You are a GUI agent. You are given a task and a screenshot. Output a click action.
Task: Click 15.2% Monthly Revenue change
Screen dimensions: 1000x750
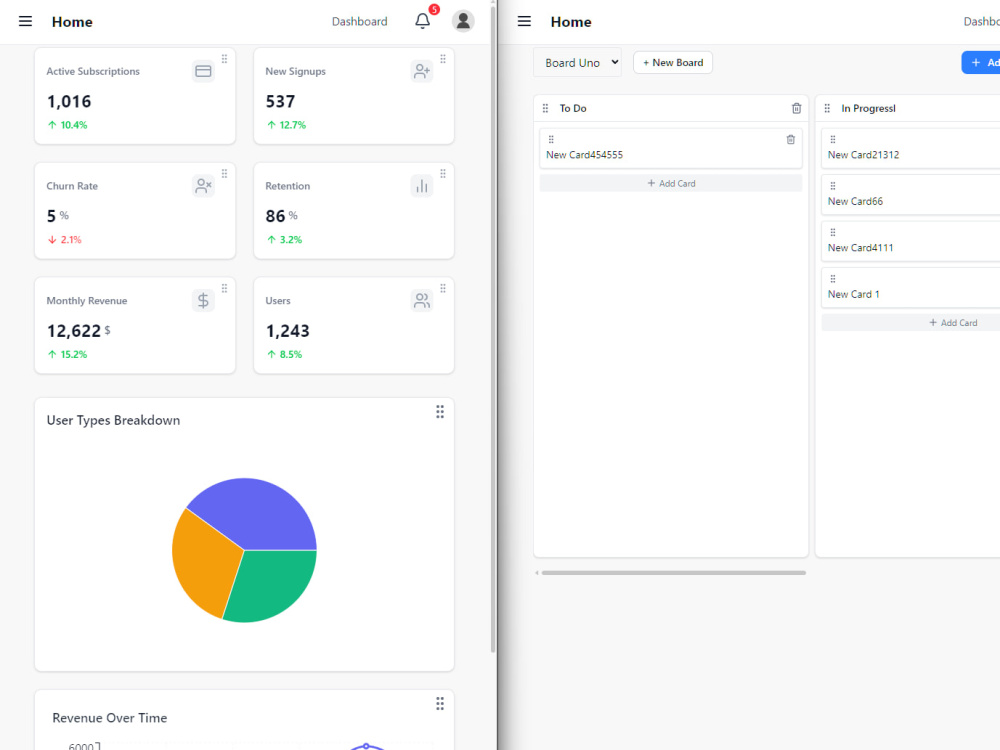[x=74, y=355]
